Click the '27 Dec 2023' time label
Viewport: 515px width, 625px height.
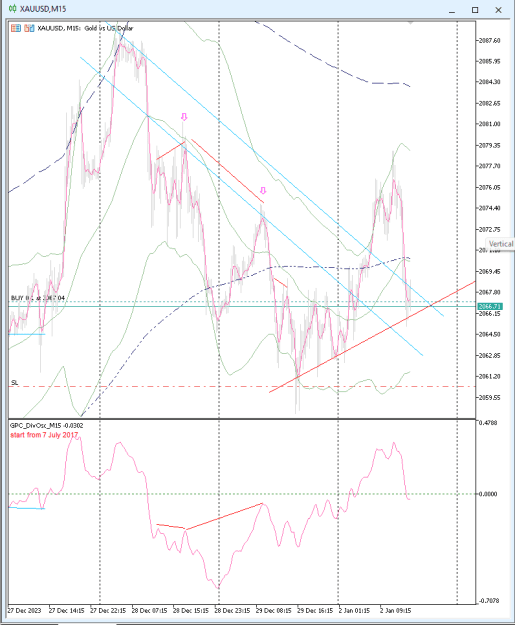click(25, 611)
